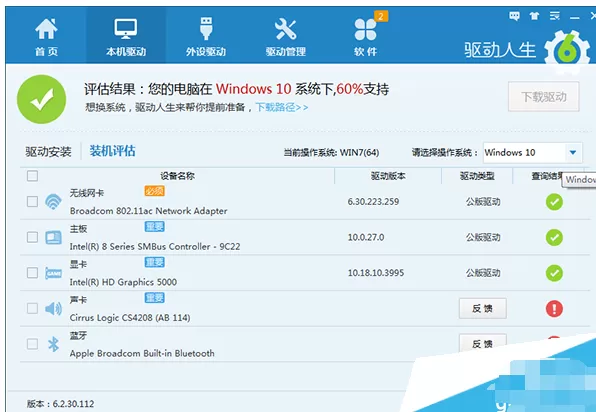The width and height of the screenshot is (596, 412).
Task: Select Broadcom 802.11ac Network Adapter text
Action: click(x=149, y=211)
